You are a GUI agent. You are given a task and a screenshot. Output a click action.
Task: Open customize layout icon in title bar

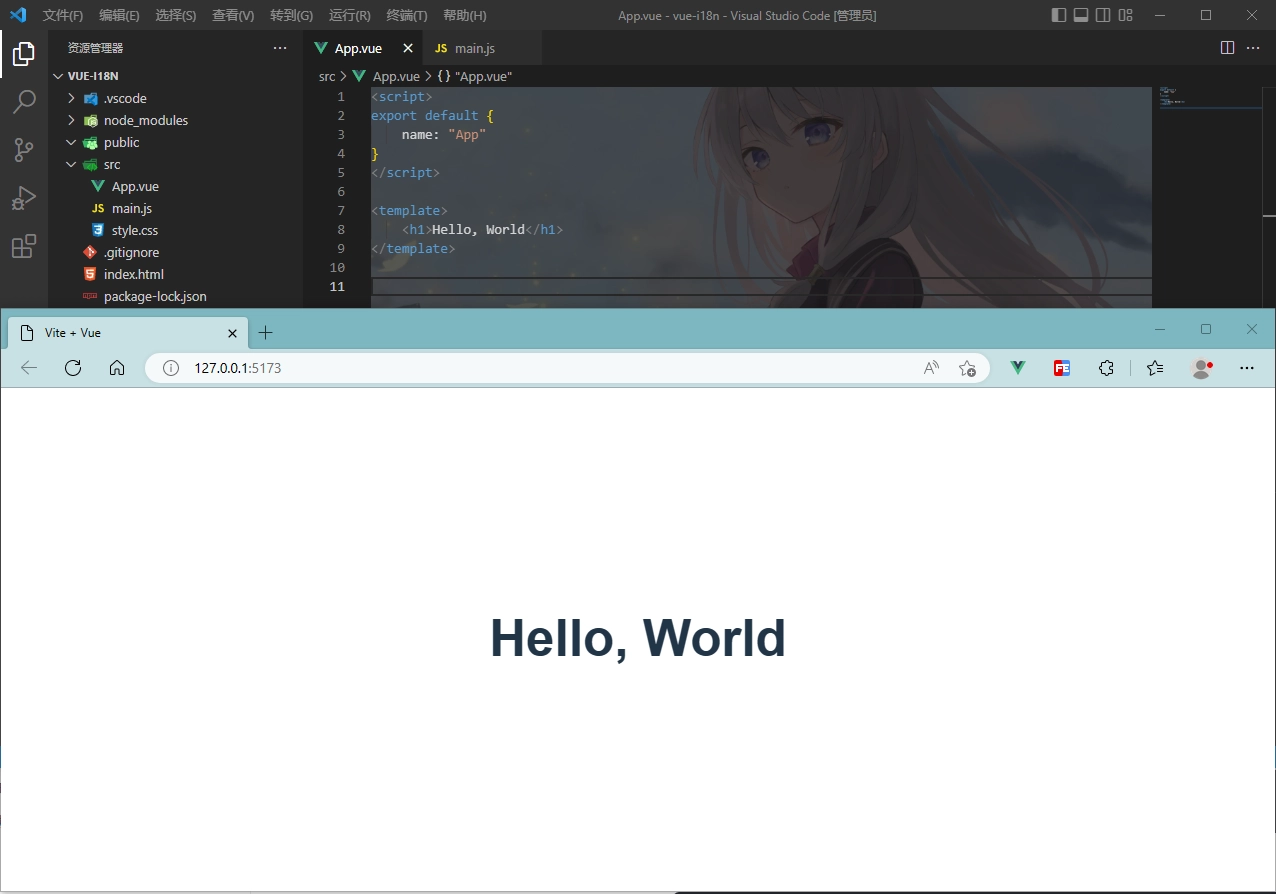click(x=1126, y=15)
